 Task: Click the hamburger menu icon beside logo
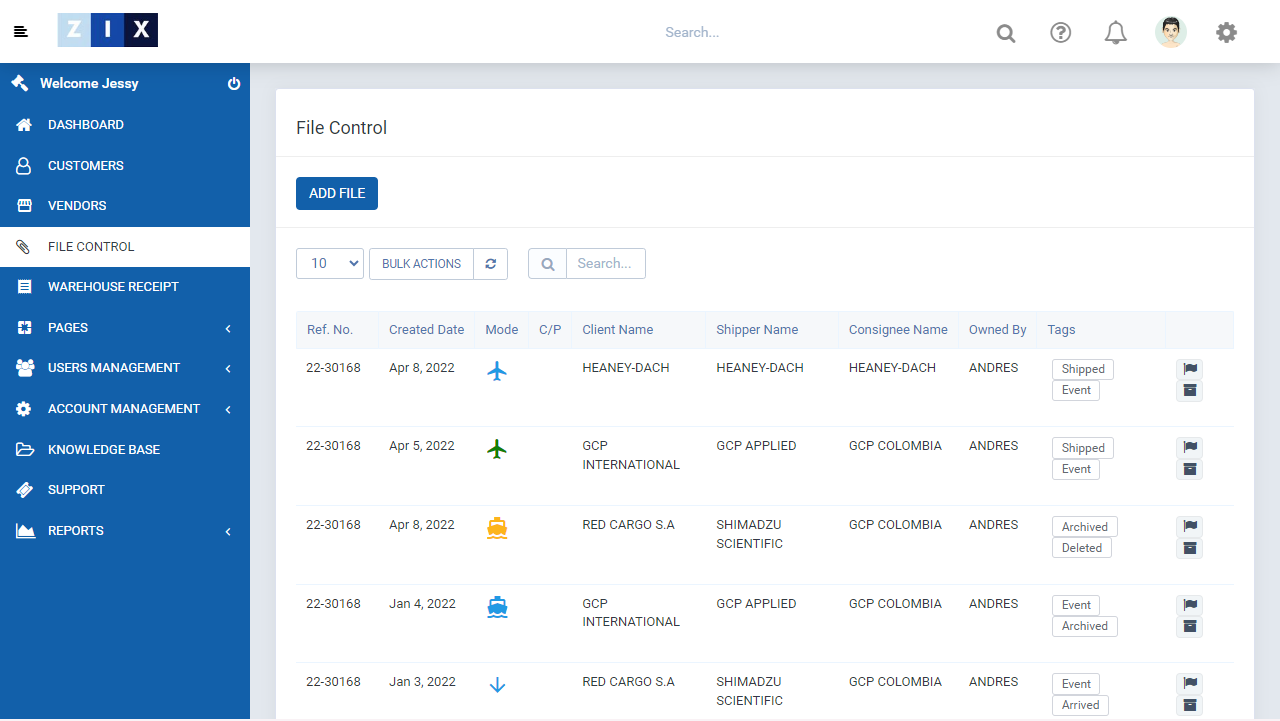pyautogui.click(x=21, y=32)
